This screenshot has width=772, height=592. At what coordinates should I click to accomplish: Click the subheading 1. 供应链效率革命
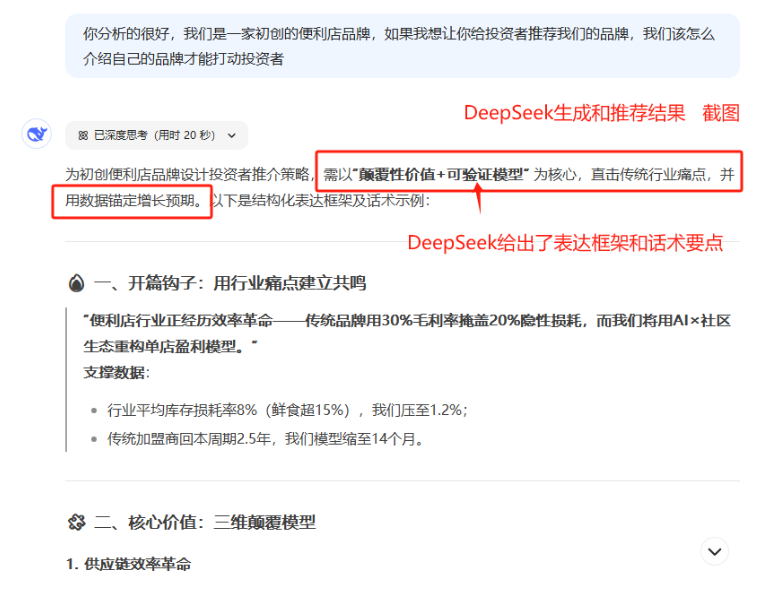click(128, 564)
